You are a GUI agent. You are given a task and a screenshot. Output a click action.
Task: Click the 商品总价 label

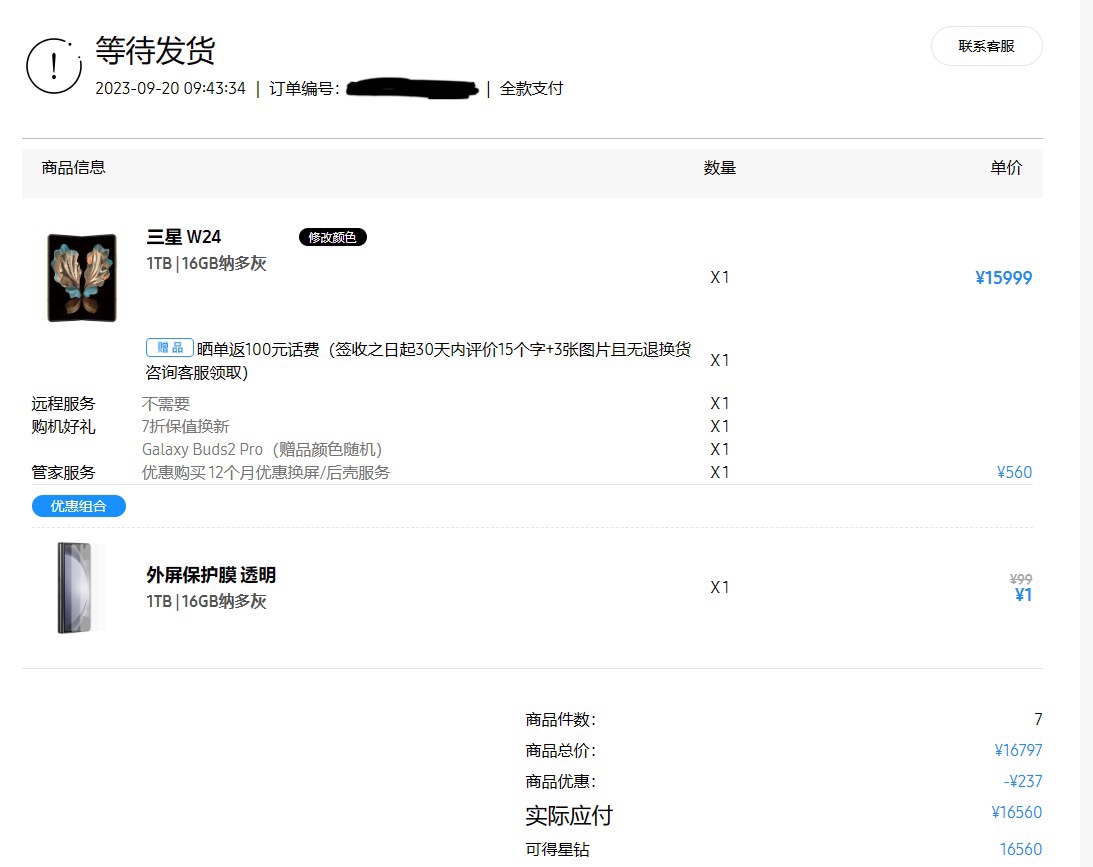[560, 751]
